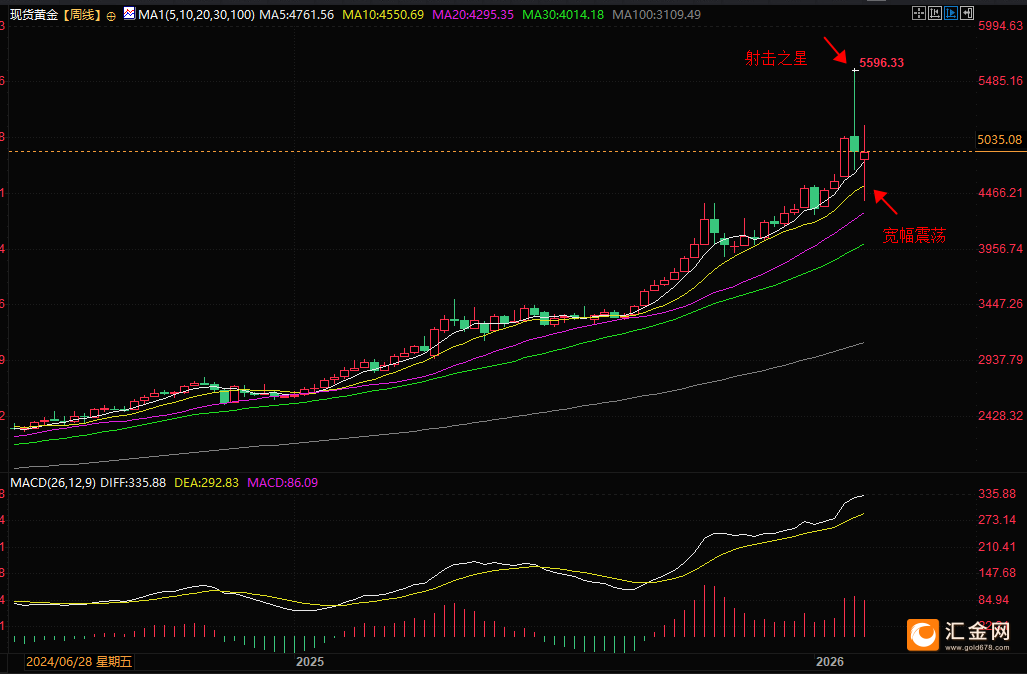This screenshot has width=1027, height=674.
Task: Click the 273.14 MACD axis label
Action: (x=997, y=520)
